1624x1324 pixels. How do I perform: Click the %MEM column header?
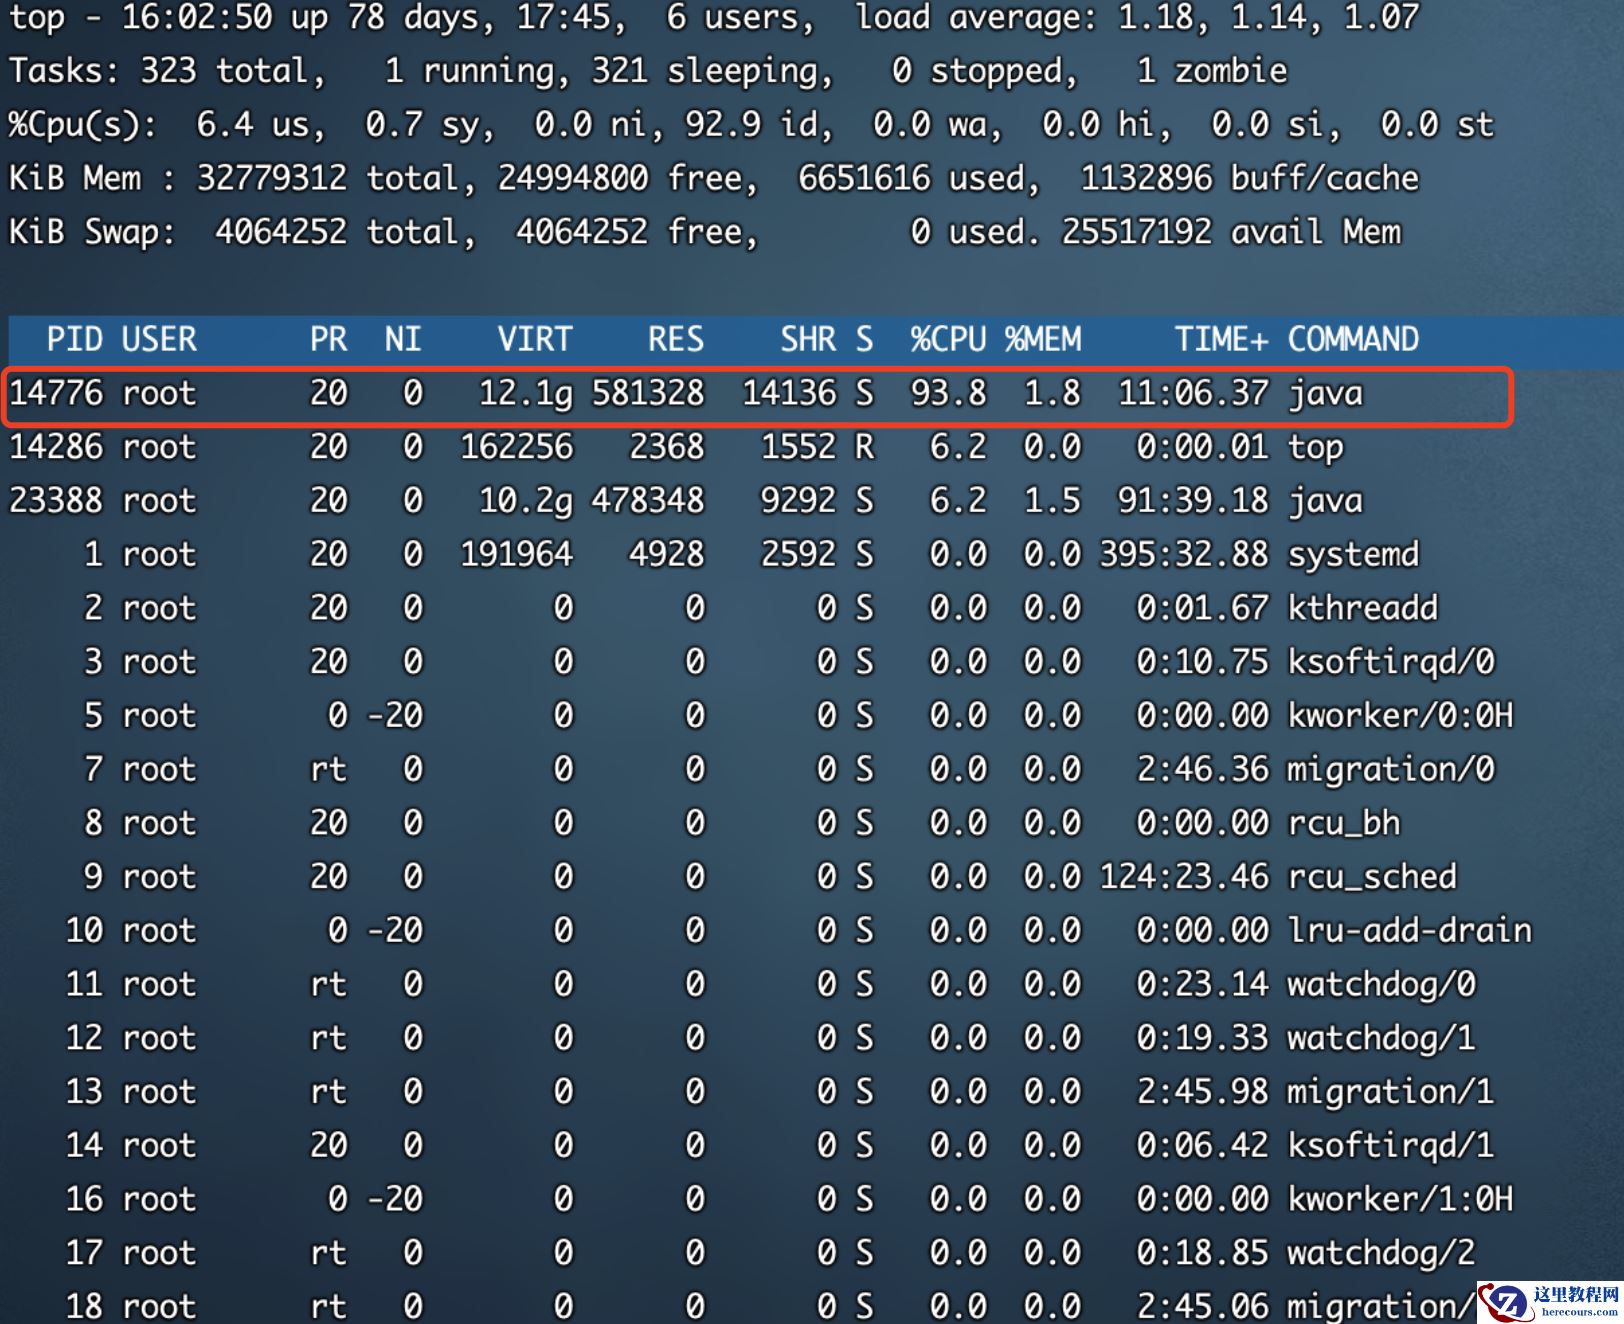[x=1043, y=340]
